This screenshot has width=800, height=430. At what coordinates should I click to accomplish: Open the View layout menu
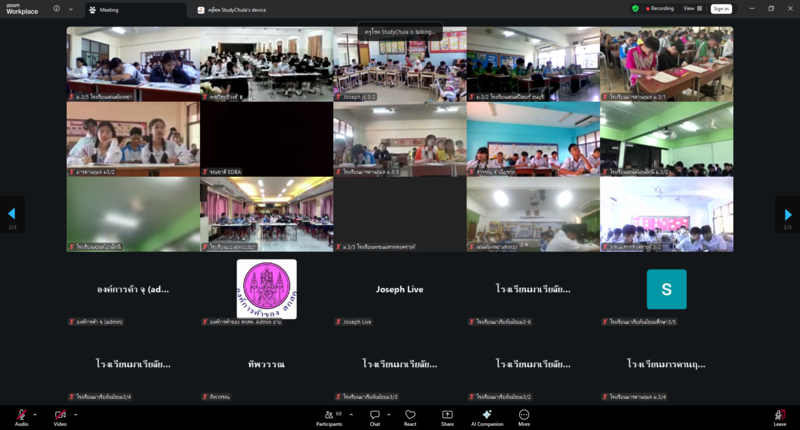(693, 9)
